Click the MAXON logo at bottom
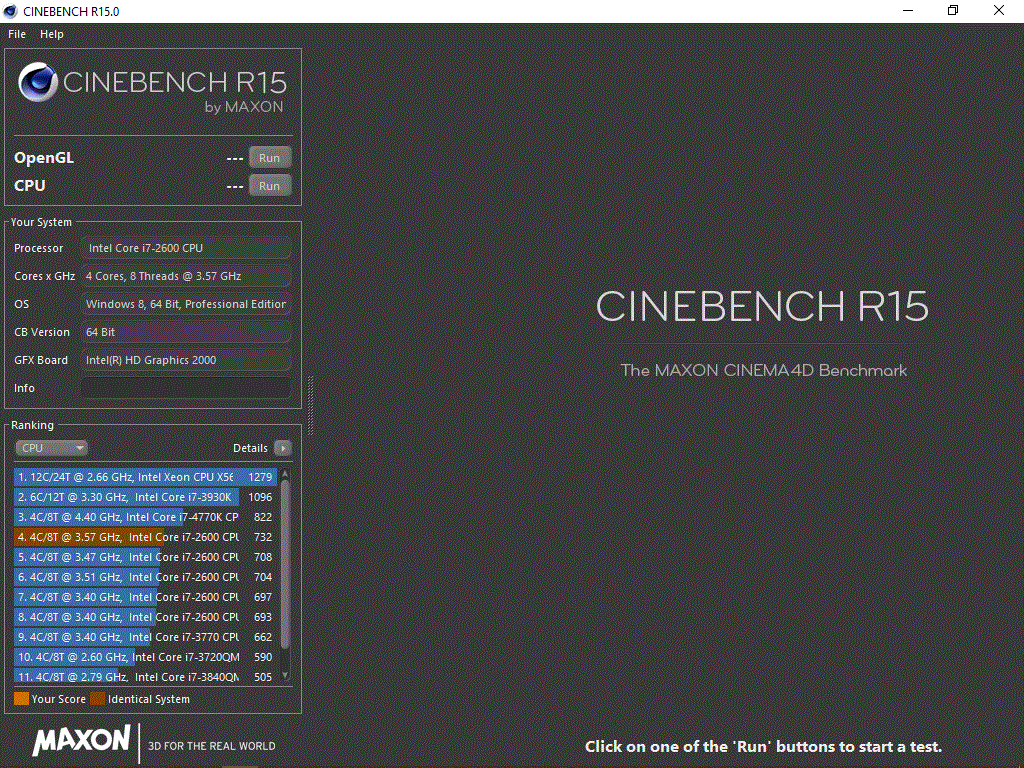 [82, 741]
